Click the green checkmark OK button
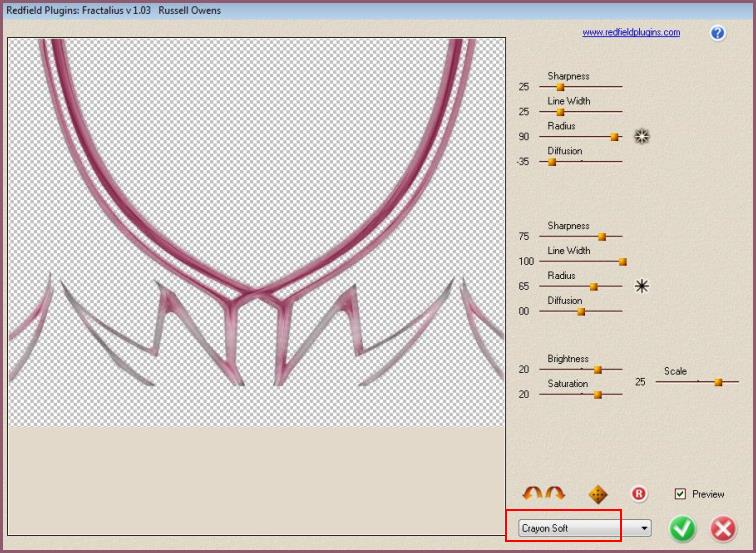The image size is (756, 553). point(683,528)
